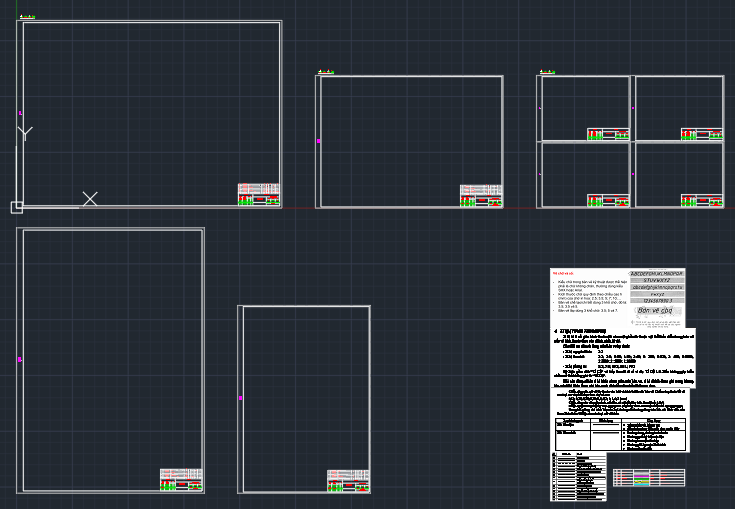Click magenta marker on small portrait sheet
This screenshot has height=509, width=735.
241,398
